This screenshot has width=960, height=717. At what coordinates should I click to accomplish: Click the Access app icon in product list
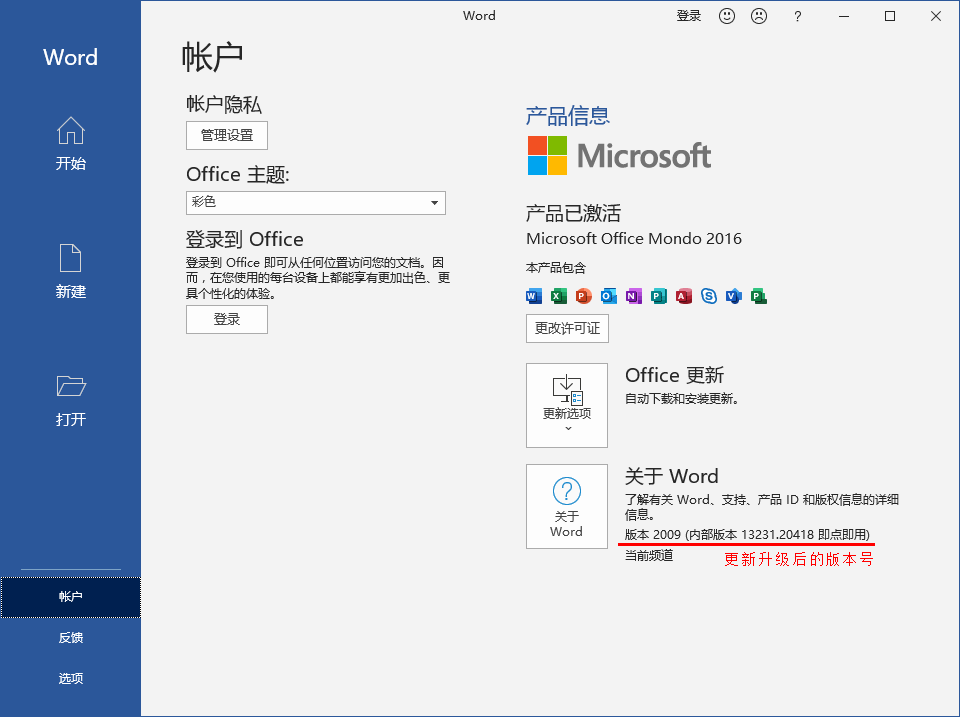click(684, 296)
